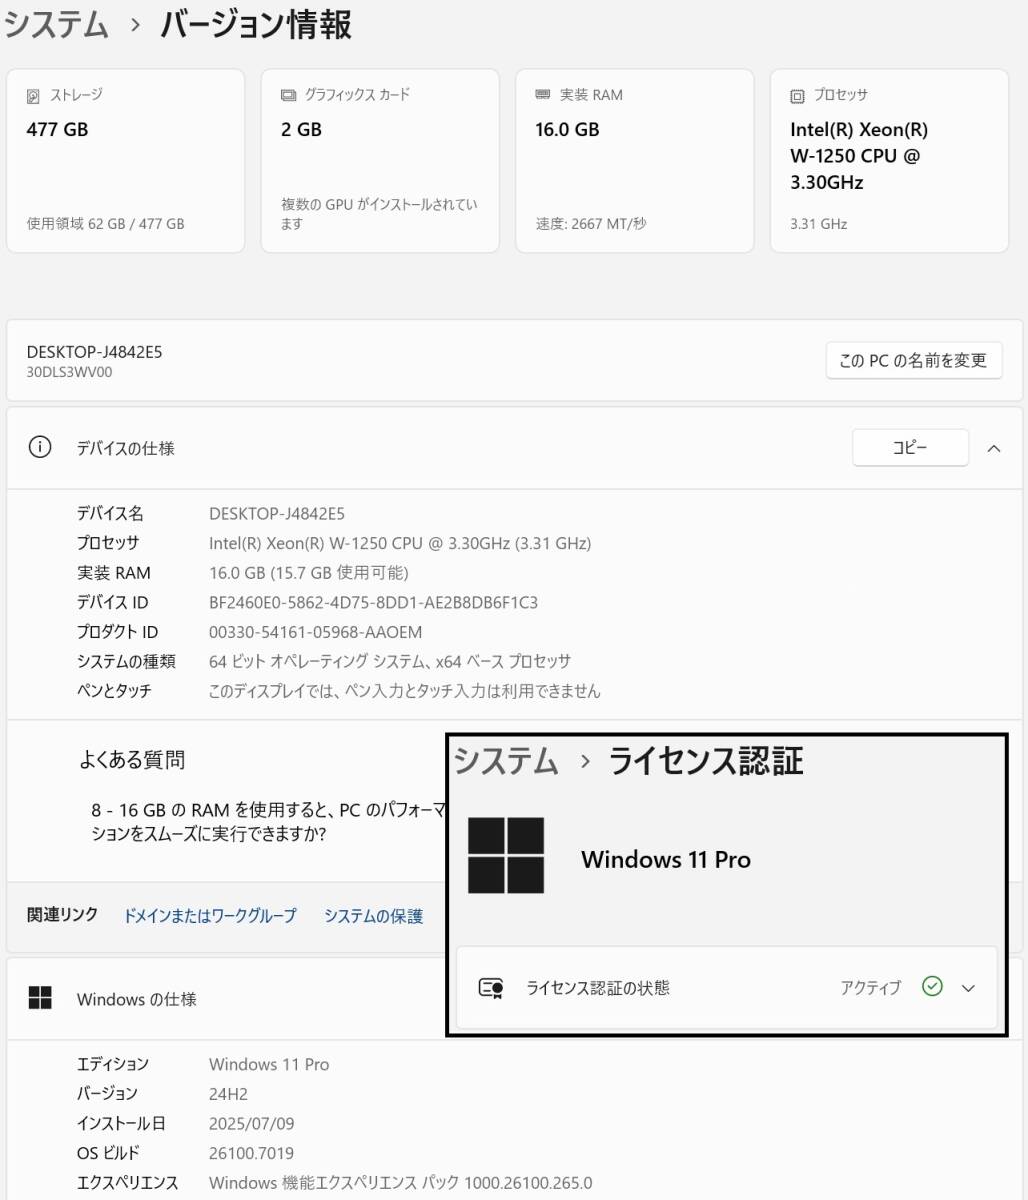Click the デバイス名 DESKTOP-J4842E5 value row

click(x=277, y=513)
